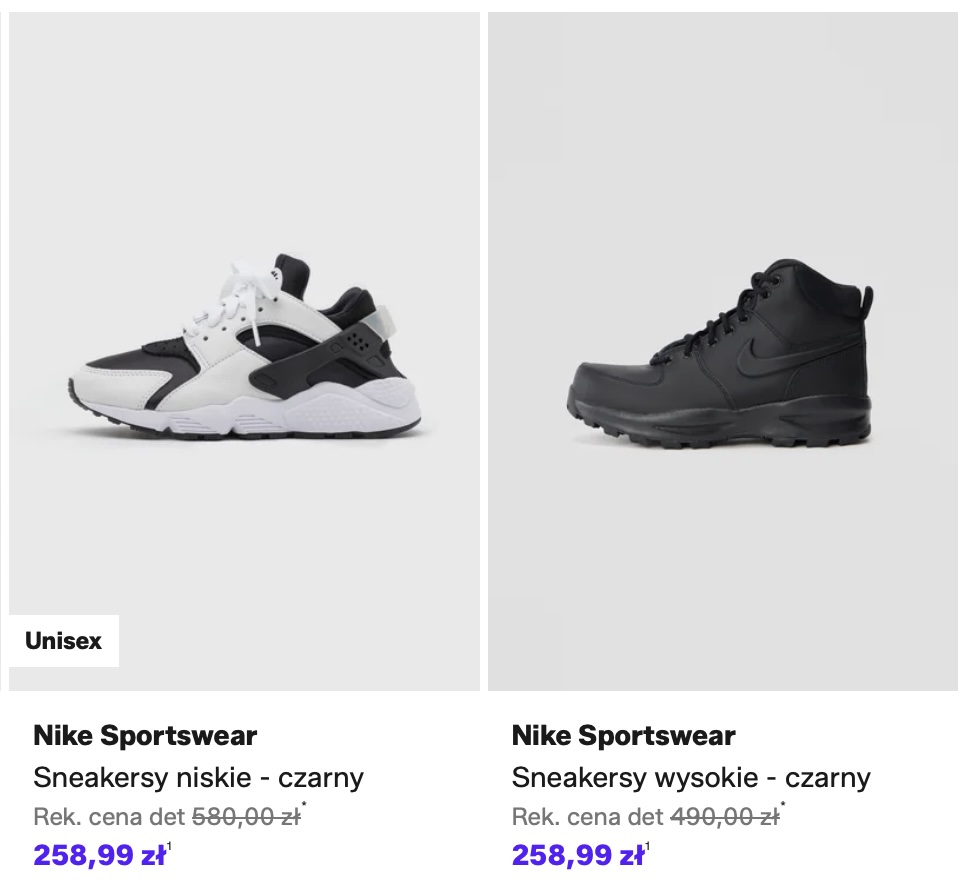The image size is (970, 886).
Task: Click the crossed-out 490,00 zł price
Action: point(724,817)
